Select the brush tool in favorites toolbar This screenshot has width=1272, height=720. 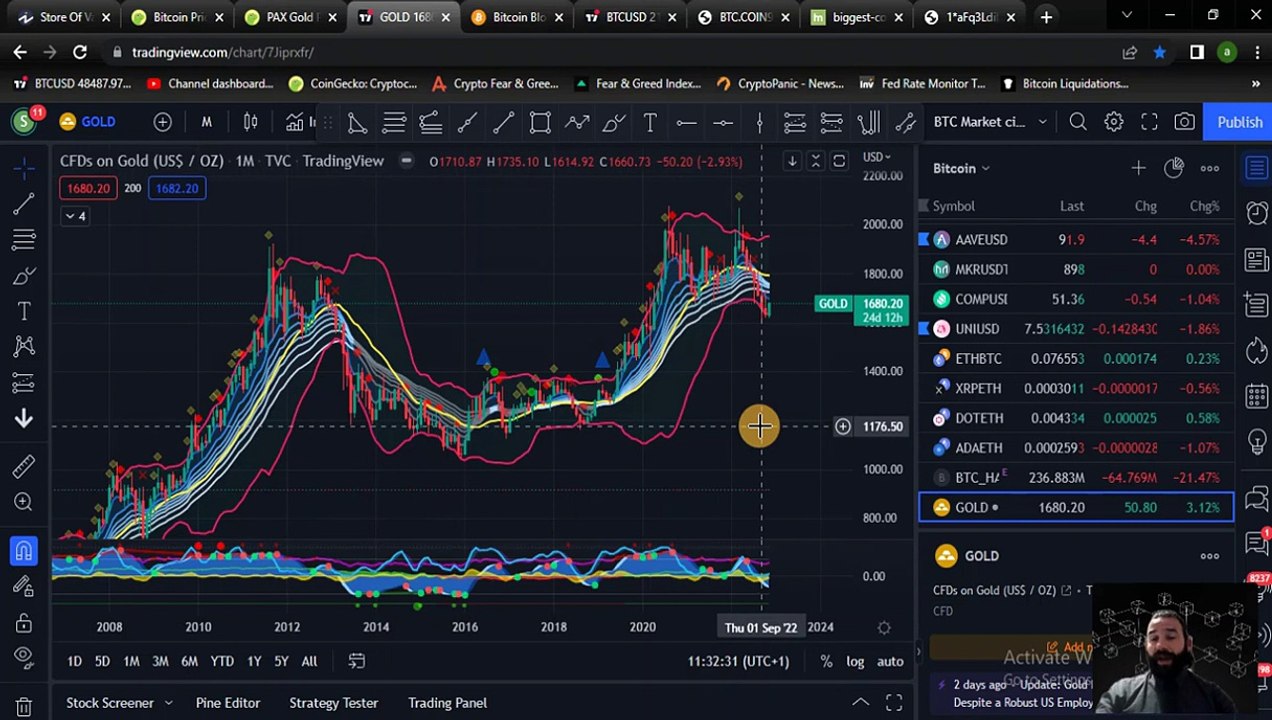[613, 122]
